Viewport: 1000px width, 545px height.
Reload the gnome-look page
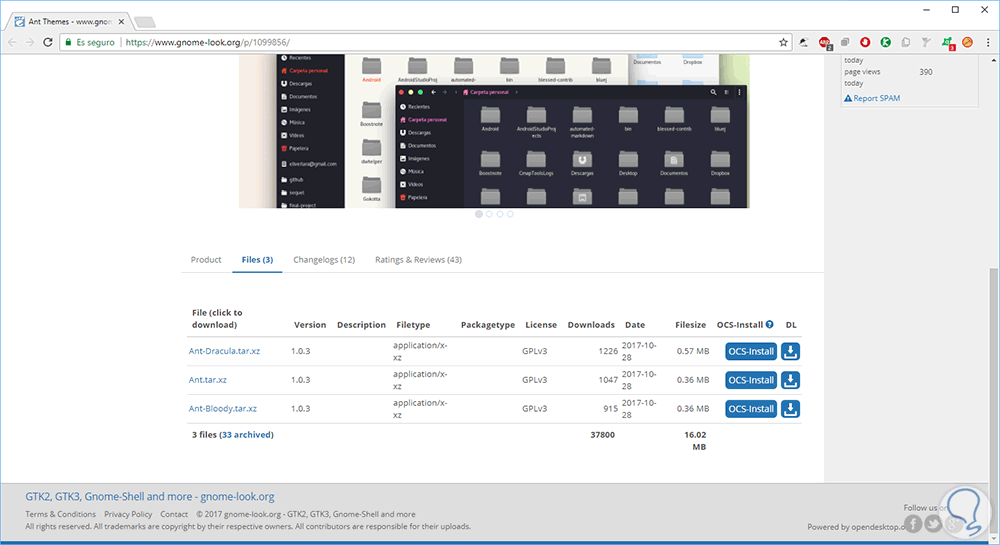coord(48,42)
